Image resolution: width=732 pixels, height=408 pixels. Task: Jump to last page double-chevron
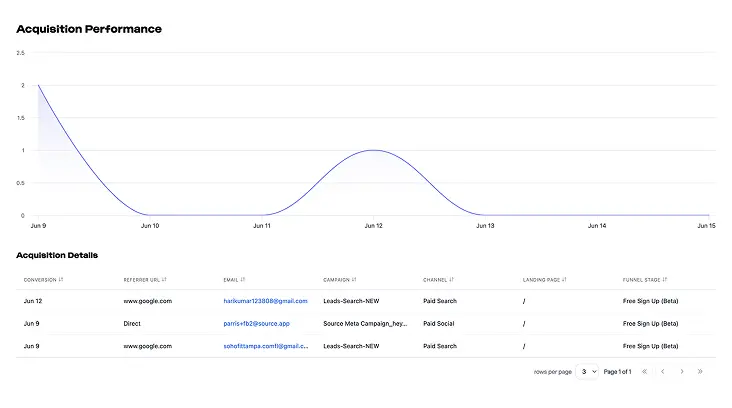pyautogui.click(x=700, y=372)
